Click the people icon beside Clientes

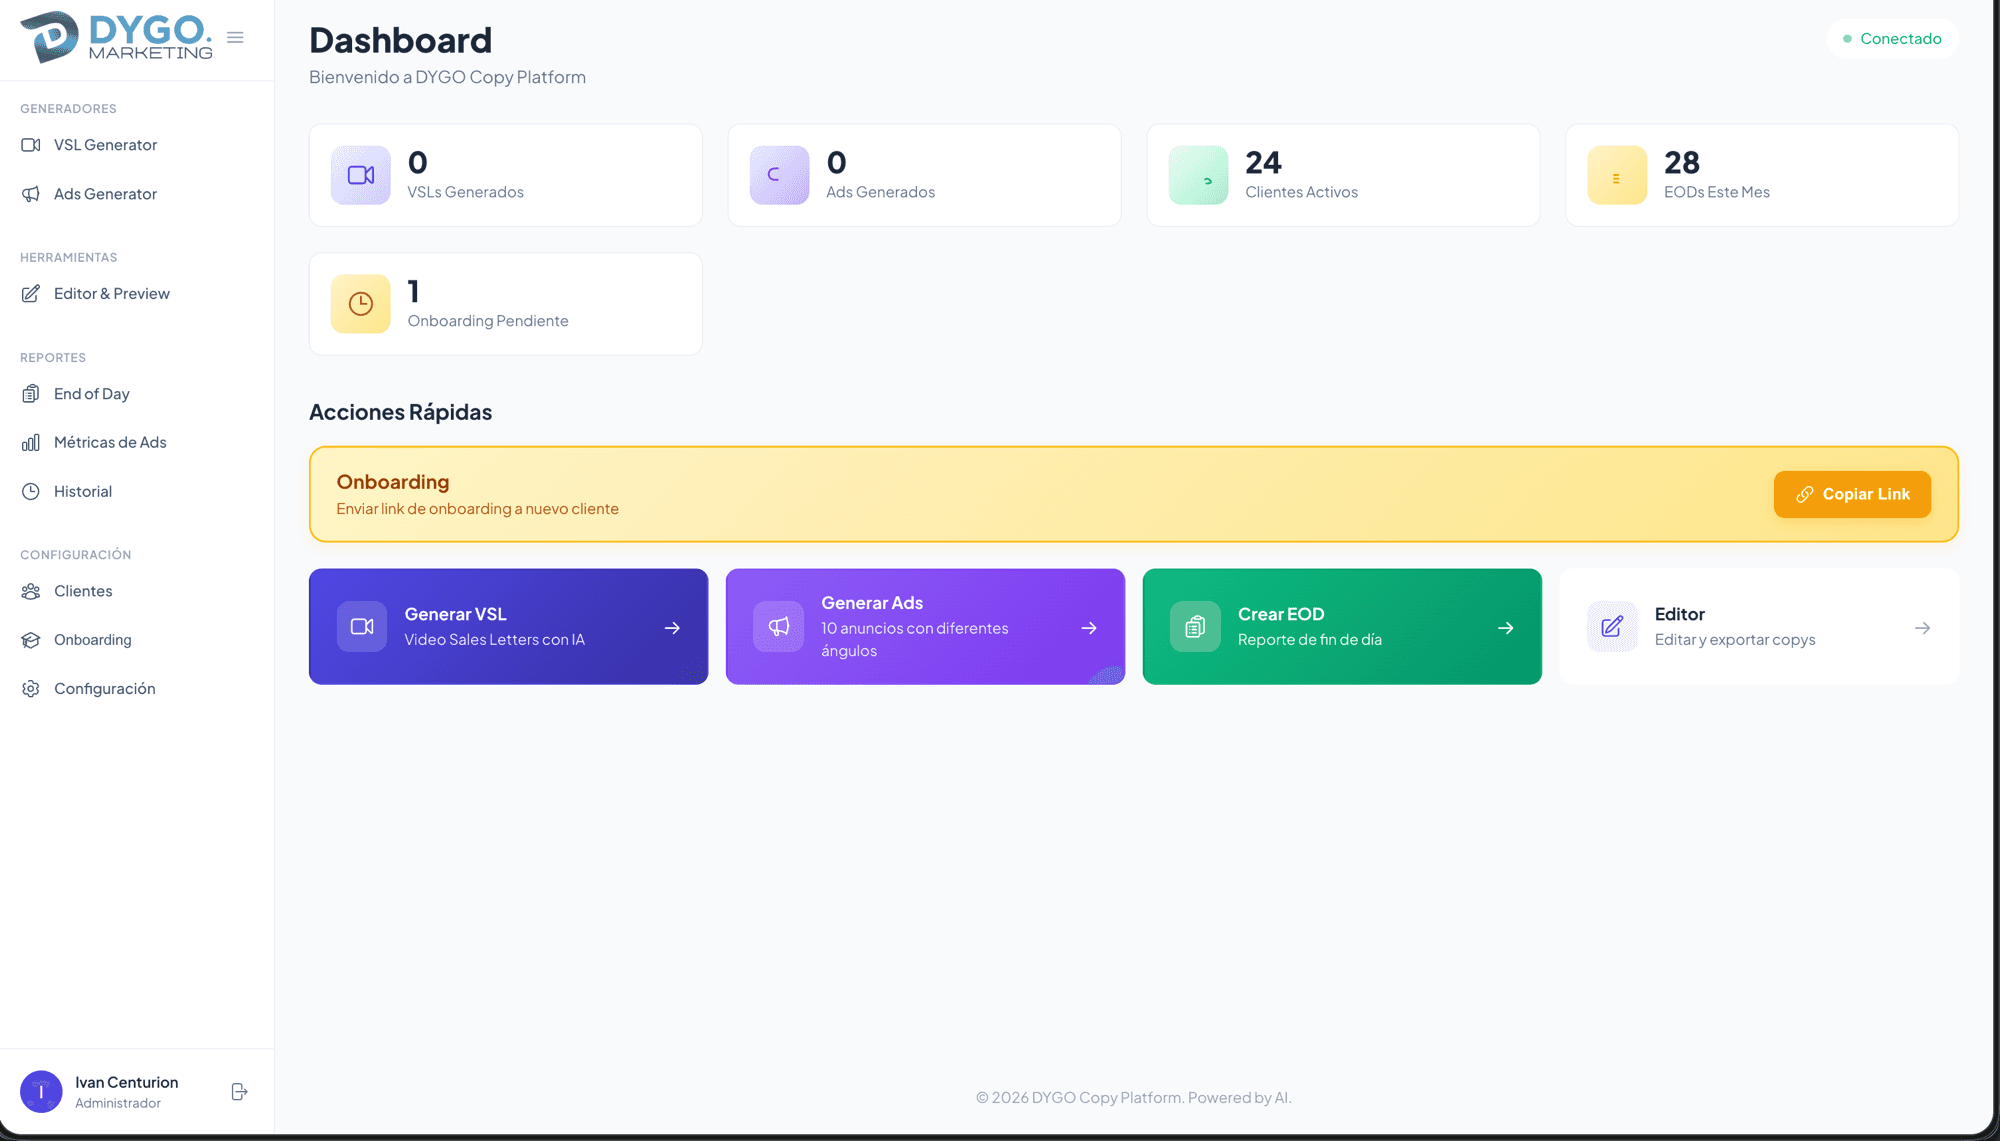tap(31, 591)
